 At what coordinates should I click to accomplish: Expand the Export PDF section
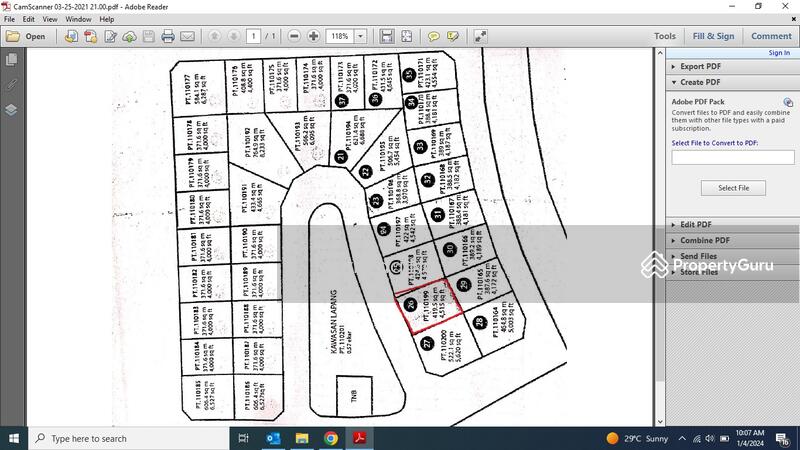[708, 66]
